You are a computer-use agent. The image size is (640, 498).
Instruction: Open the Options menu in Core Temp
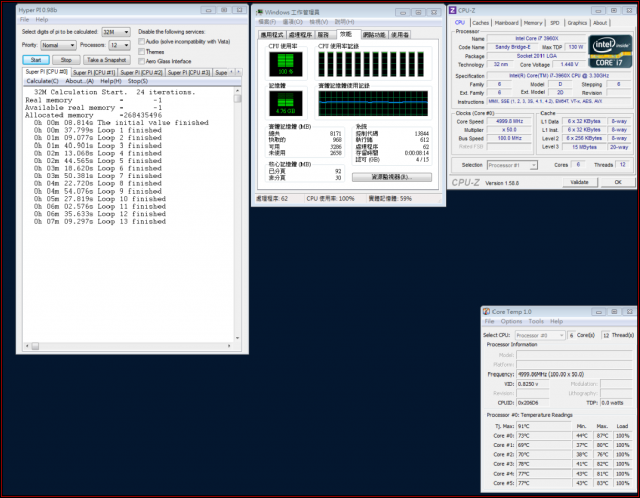(511, 322)
